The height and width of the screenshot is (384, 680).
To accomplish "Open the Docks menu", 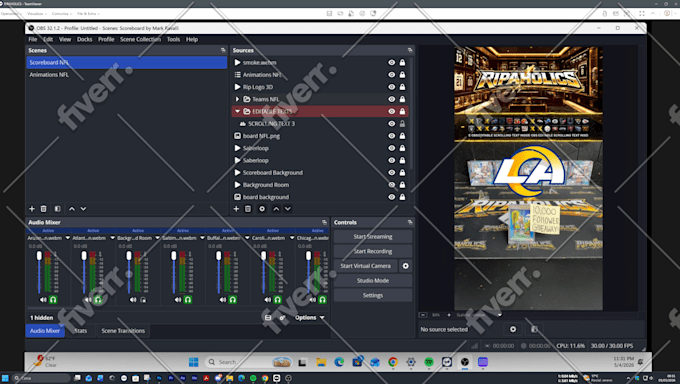I will coord(85,39).
